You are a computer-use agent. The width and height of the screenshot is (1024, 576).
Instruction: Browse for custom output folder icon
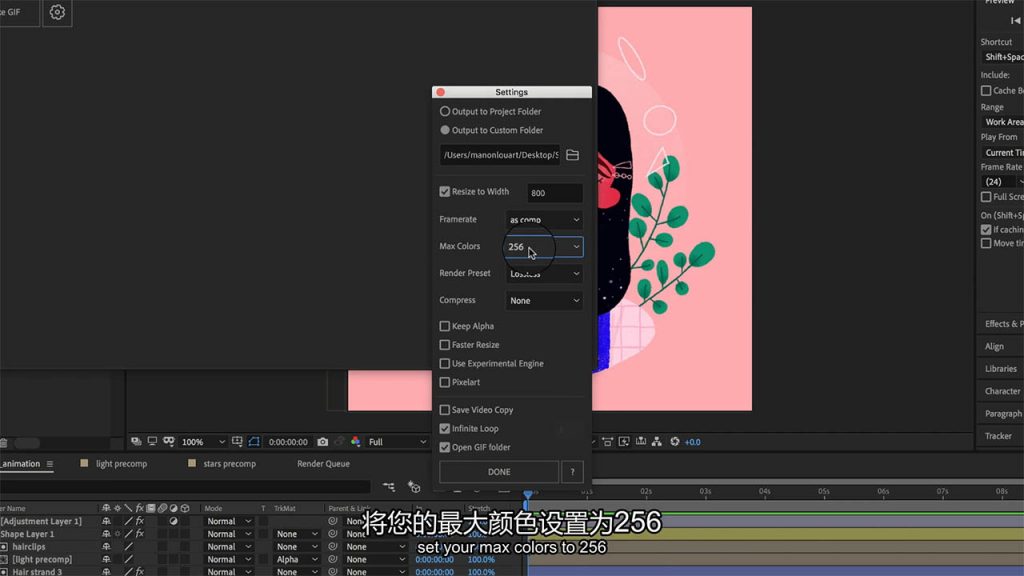573,155
